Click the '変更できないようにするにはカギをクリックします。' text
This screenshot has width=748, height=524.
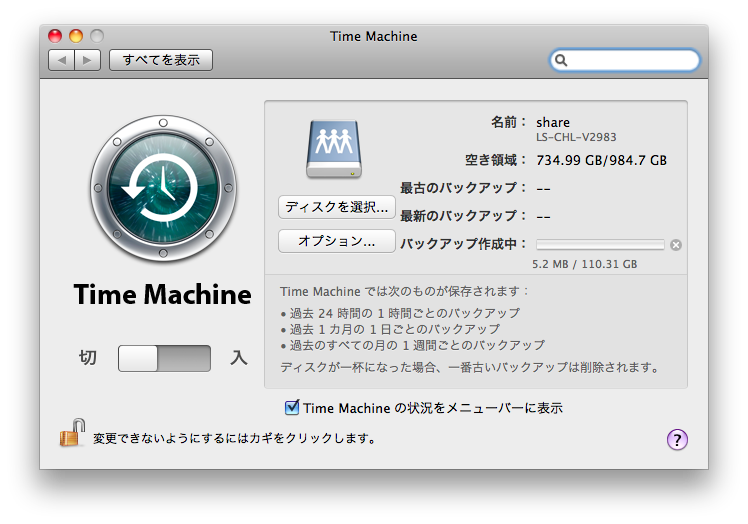tap(234, 438)
